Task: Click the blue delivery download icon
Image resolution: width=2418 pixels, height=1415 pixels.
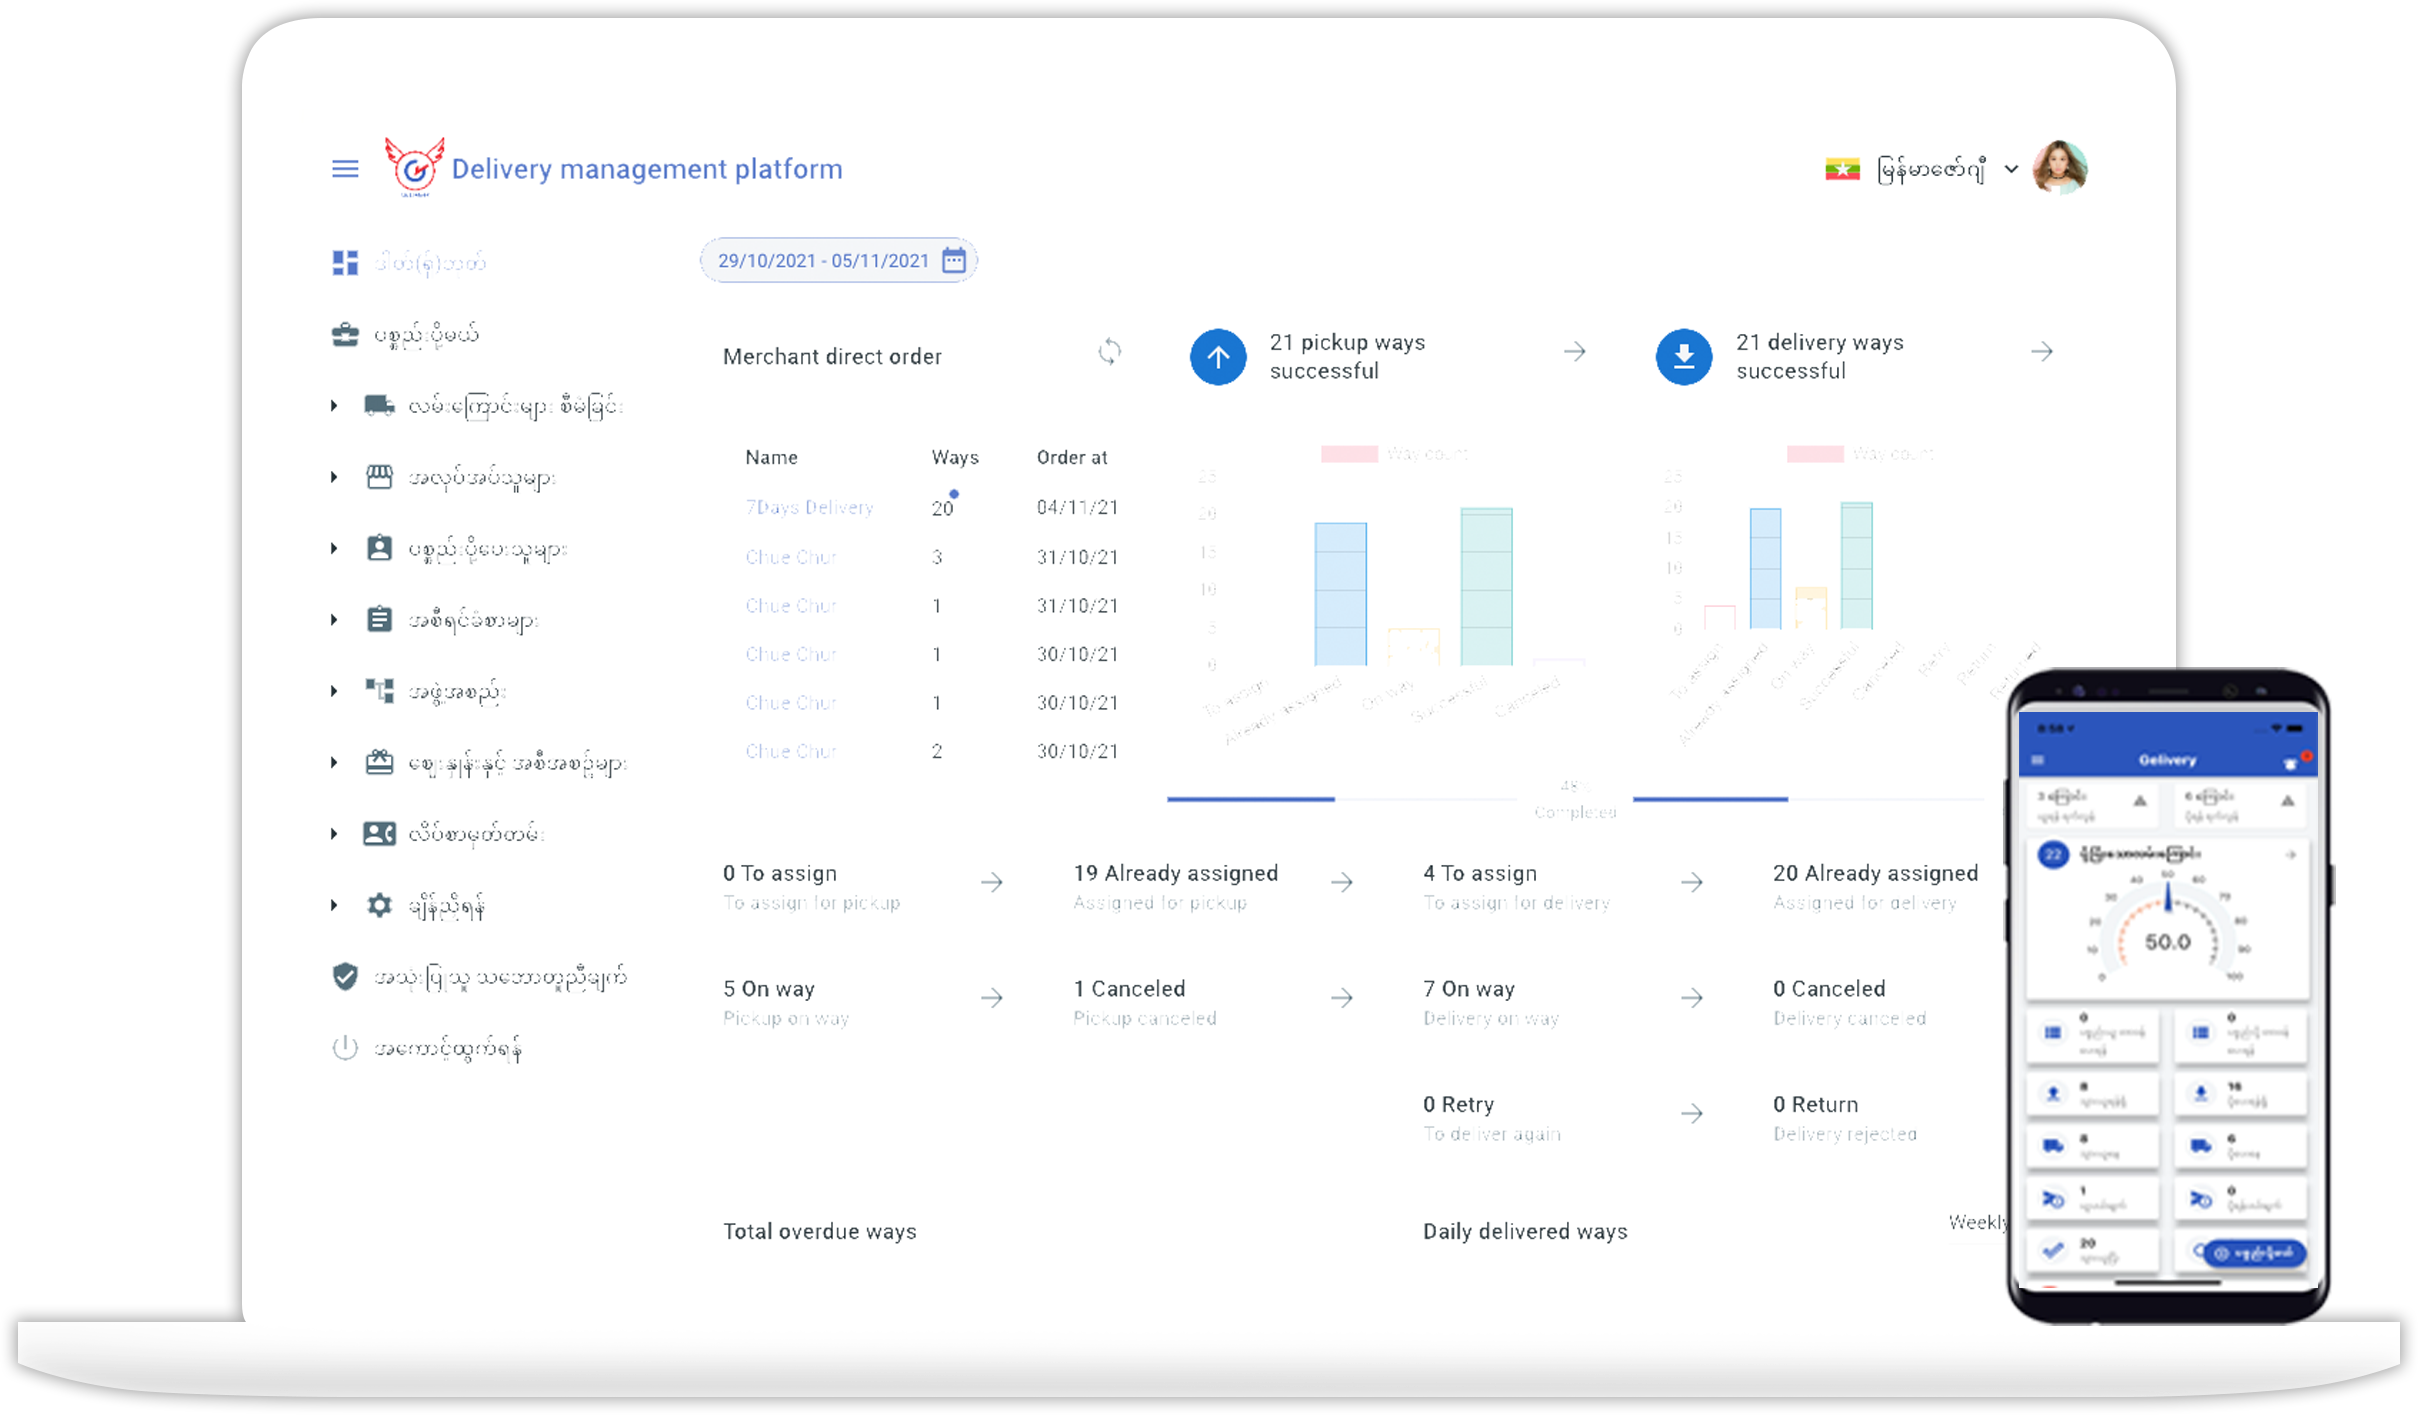Action: click(1684, 357)
